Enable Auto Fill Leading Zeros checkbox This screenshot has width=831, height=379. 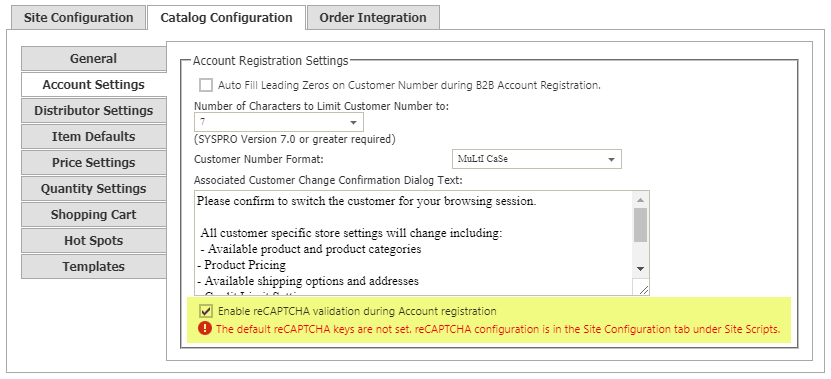point(206,85)
